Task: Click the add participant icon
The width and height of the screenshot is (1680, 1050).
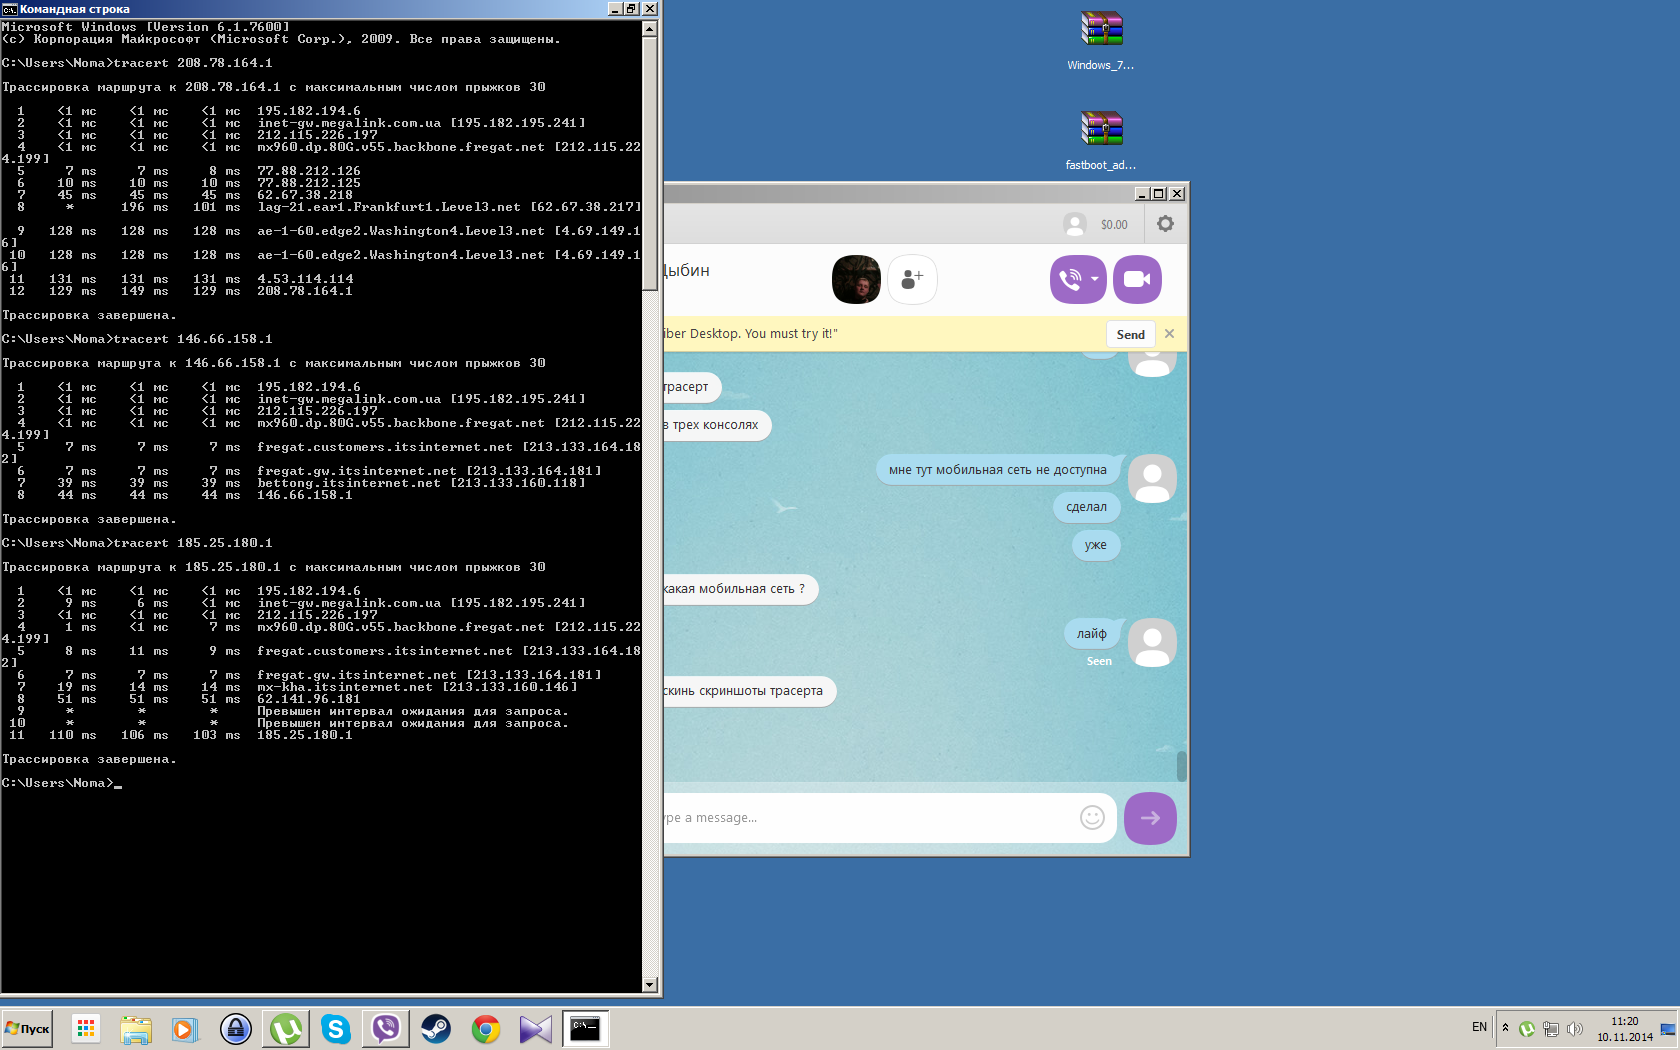Action: tap(912, 280)
